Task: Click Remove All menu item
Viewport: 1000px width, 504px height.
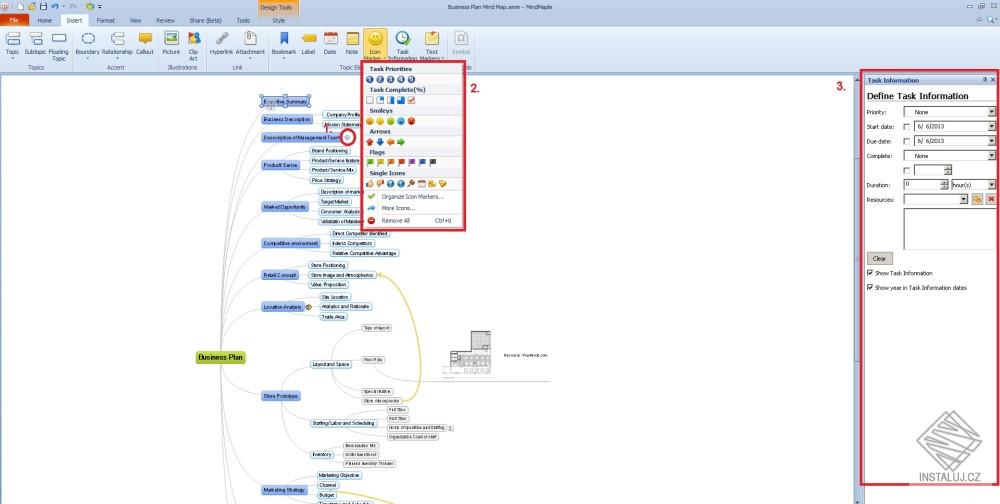Action: click(413, 220)
